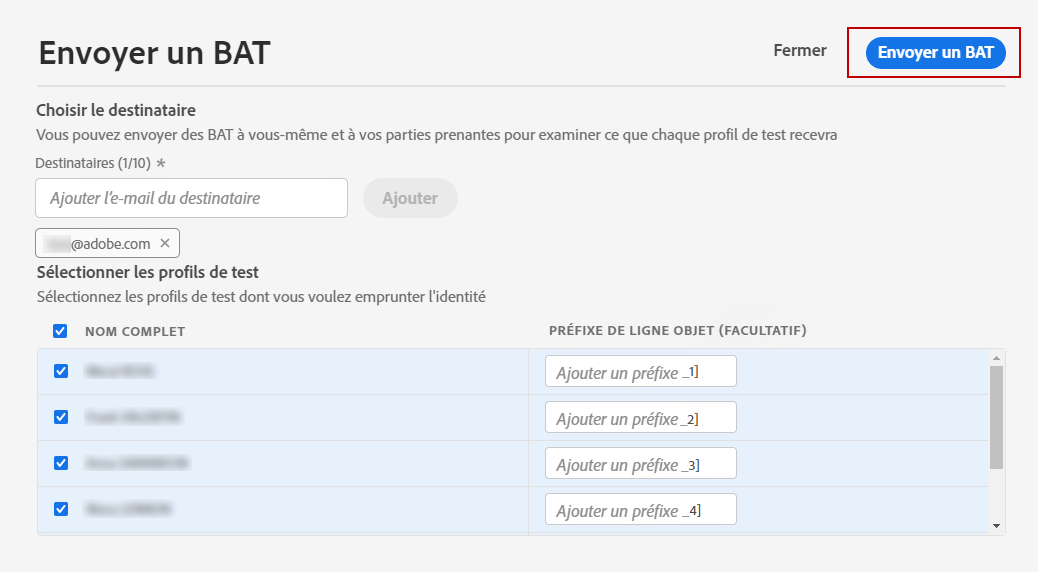Focus the Ajouter l'e-mail du destinataire field
Image resolution: width=1038 pixels, height=572 pixels.
191,198
